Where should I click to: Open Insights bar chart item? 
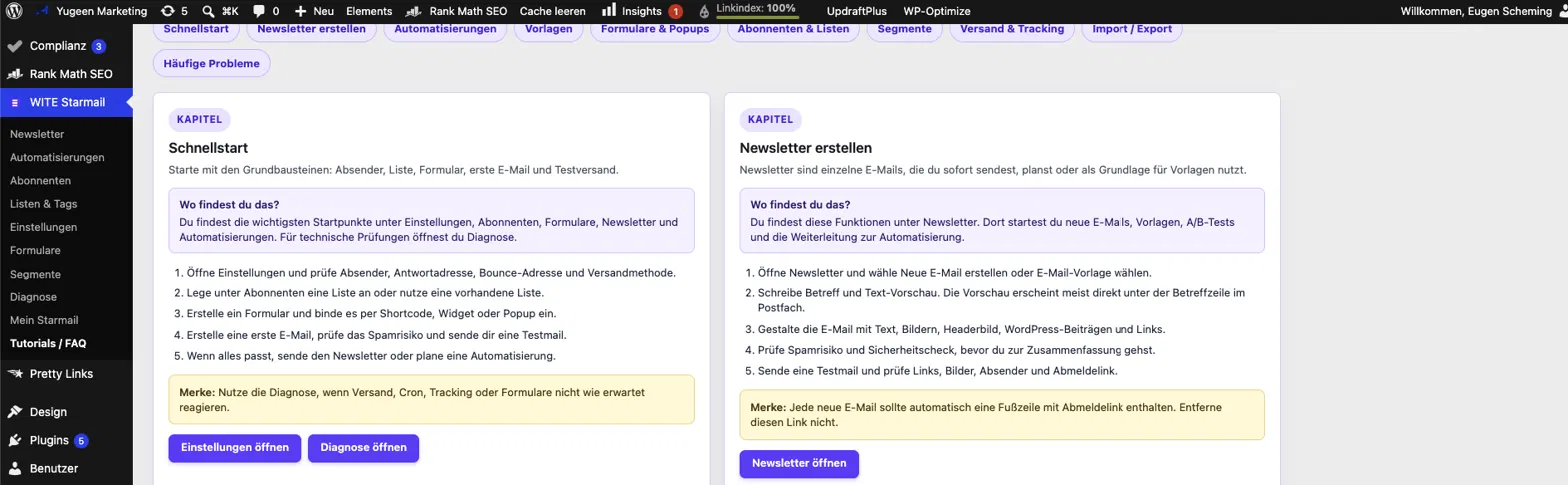[x=632, y=11]
